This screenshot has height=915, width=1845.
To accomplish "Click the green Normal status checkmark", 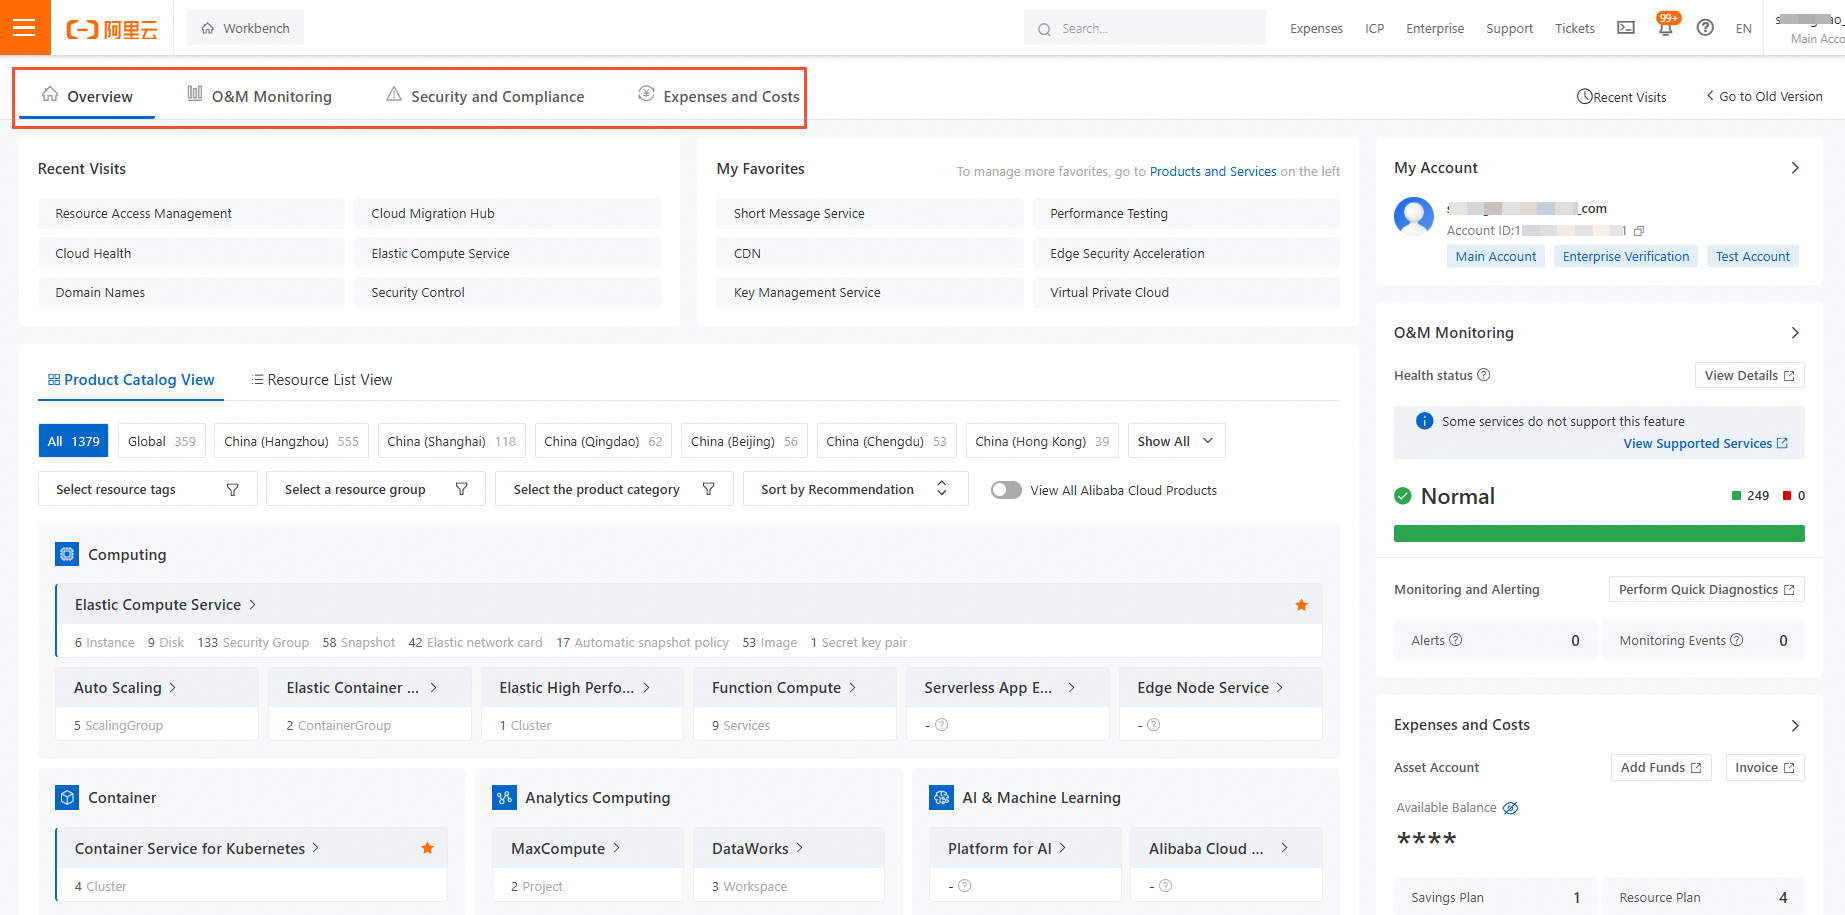I will point(1403,496).
